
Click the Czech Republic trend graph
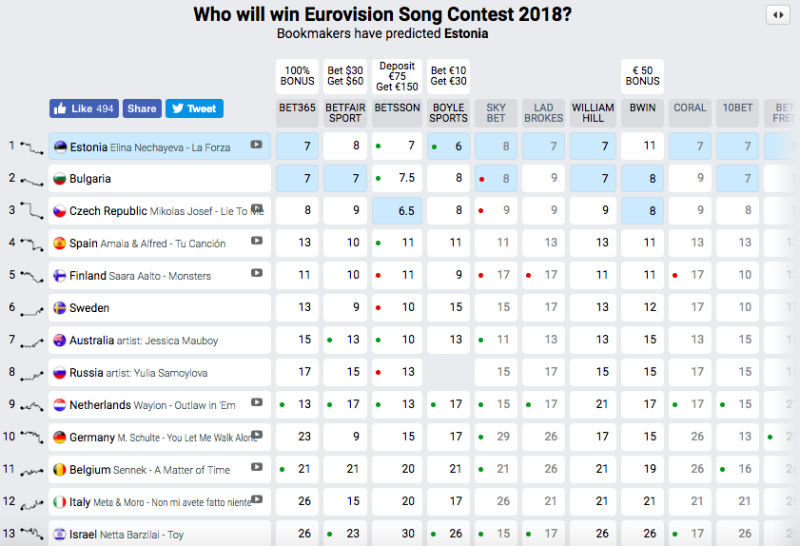(32, 211)
